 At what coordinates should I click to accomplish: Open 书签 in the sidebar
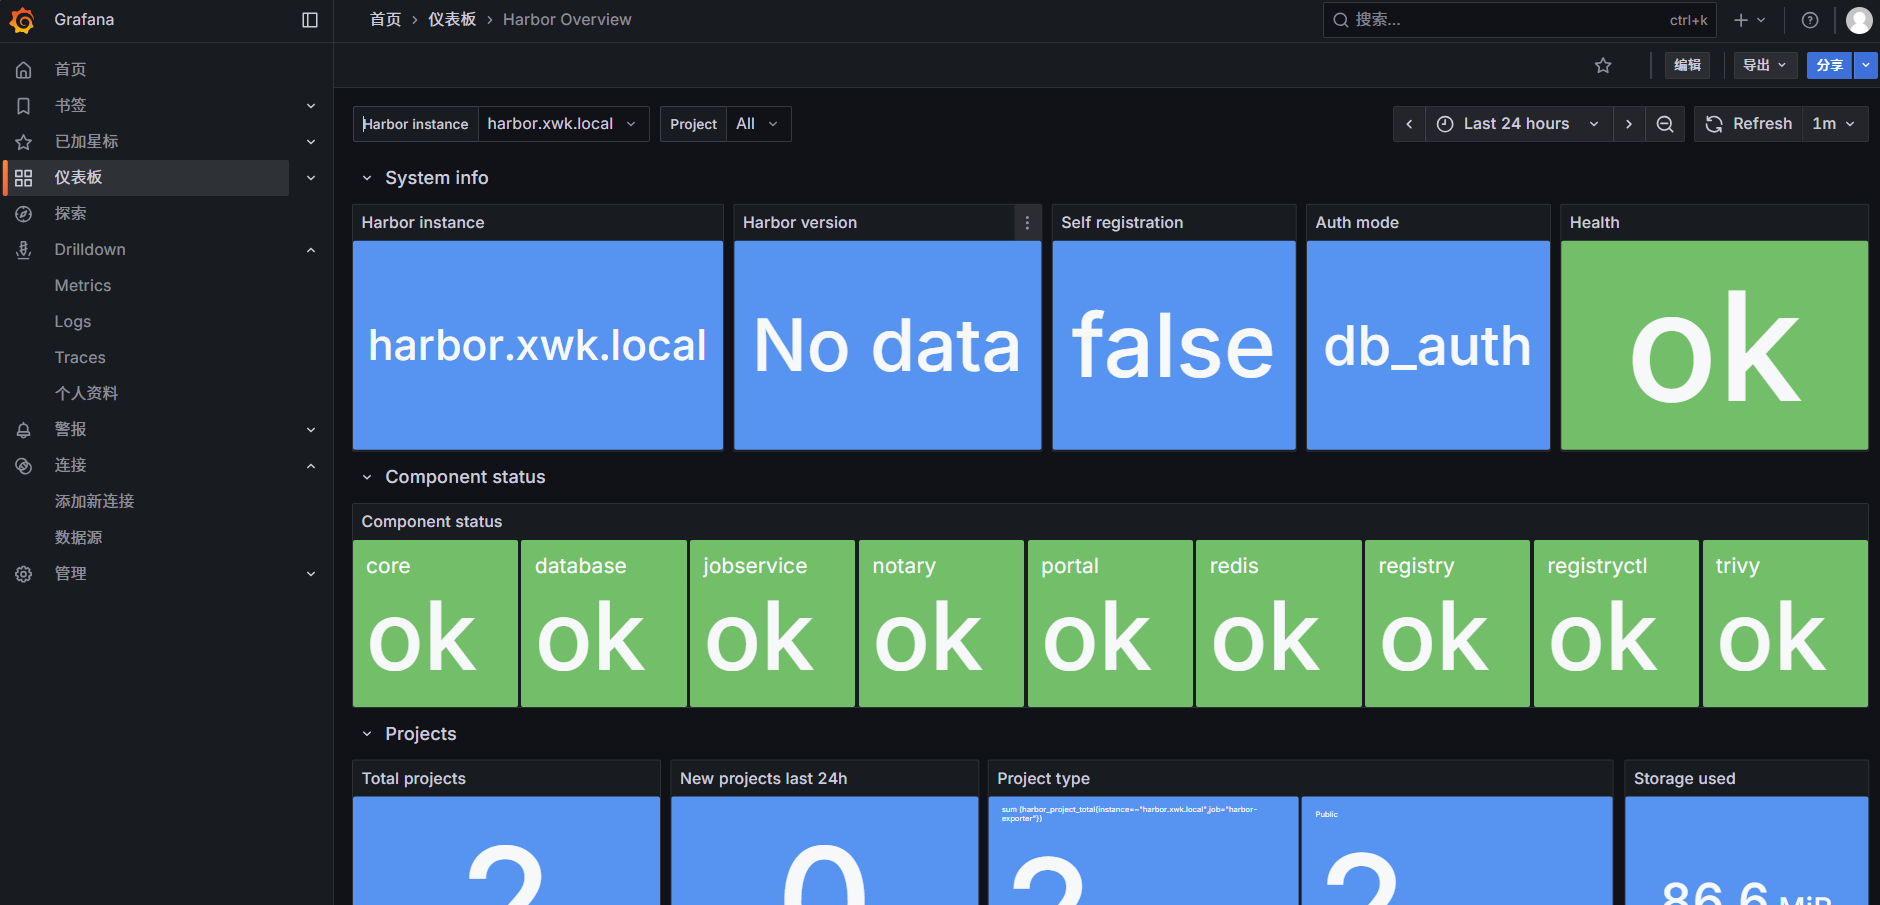71,106
